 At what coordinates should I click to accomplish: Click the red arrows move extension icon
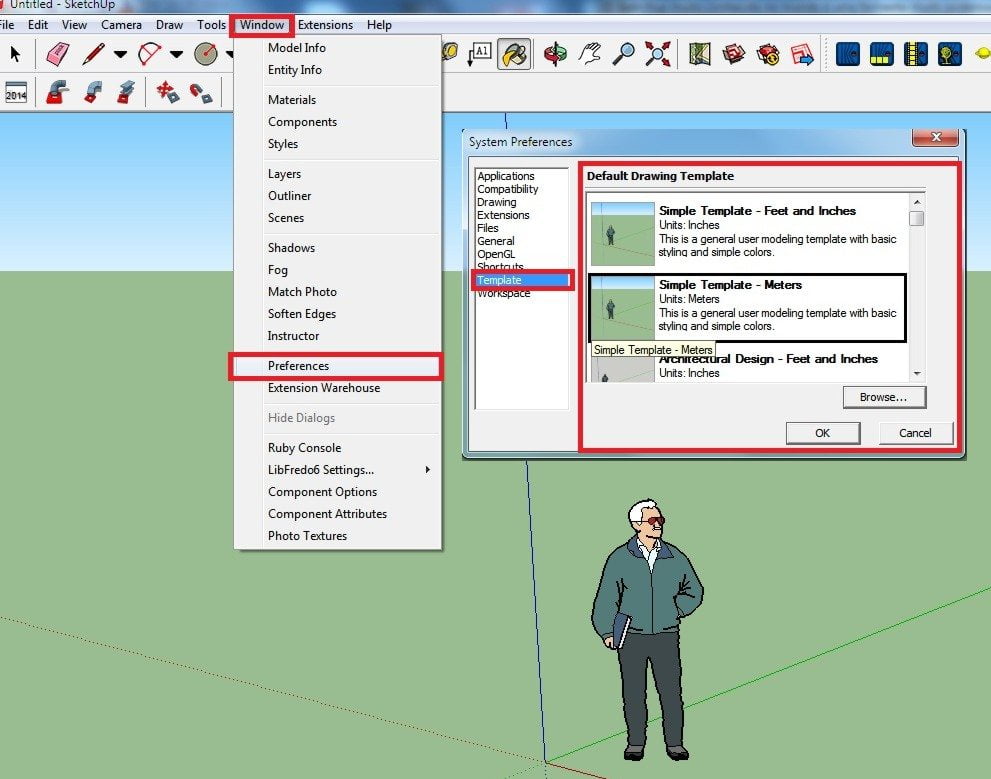167,92
